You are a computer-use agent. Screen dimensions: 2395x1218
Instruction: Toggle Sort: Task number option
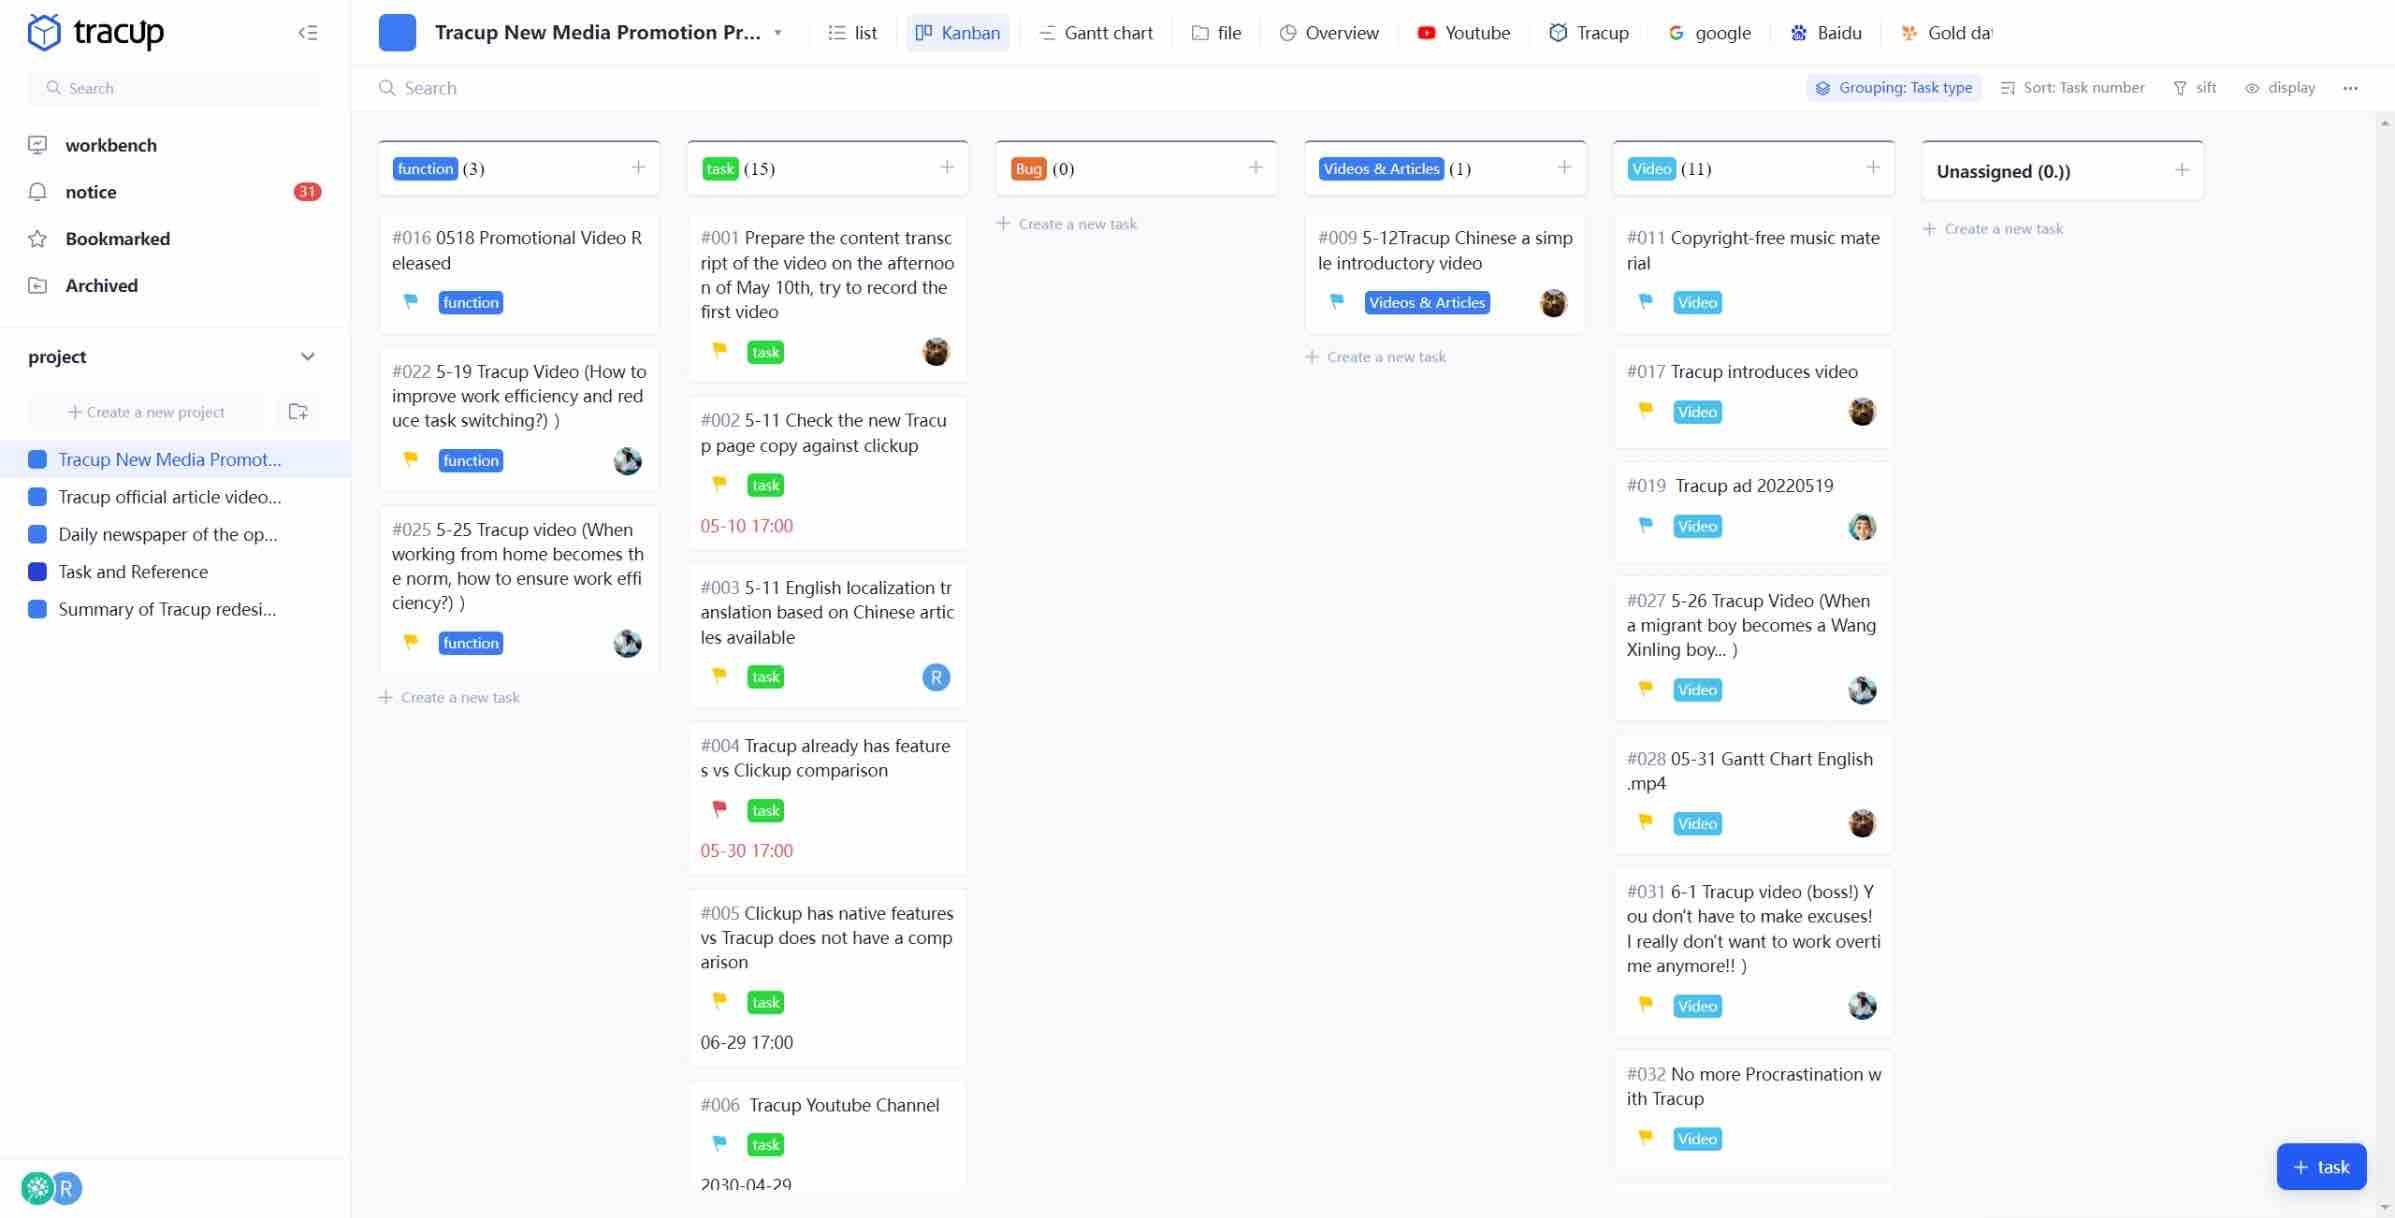(x=2072, y=88)
